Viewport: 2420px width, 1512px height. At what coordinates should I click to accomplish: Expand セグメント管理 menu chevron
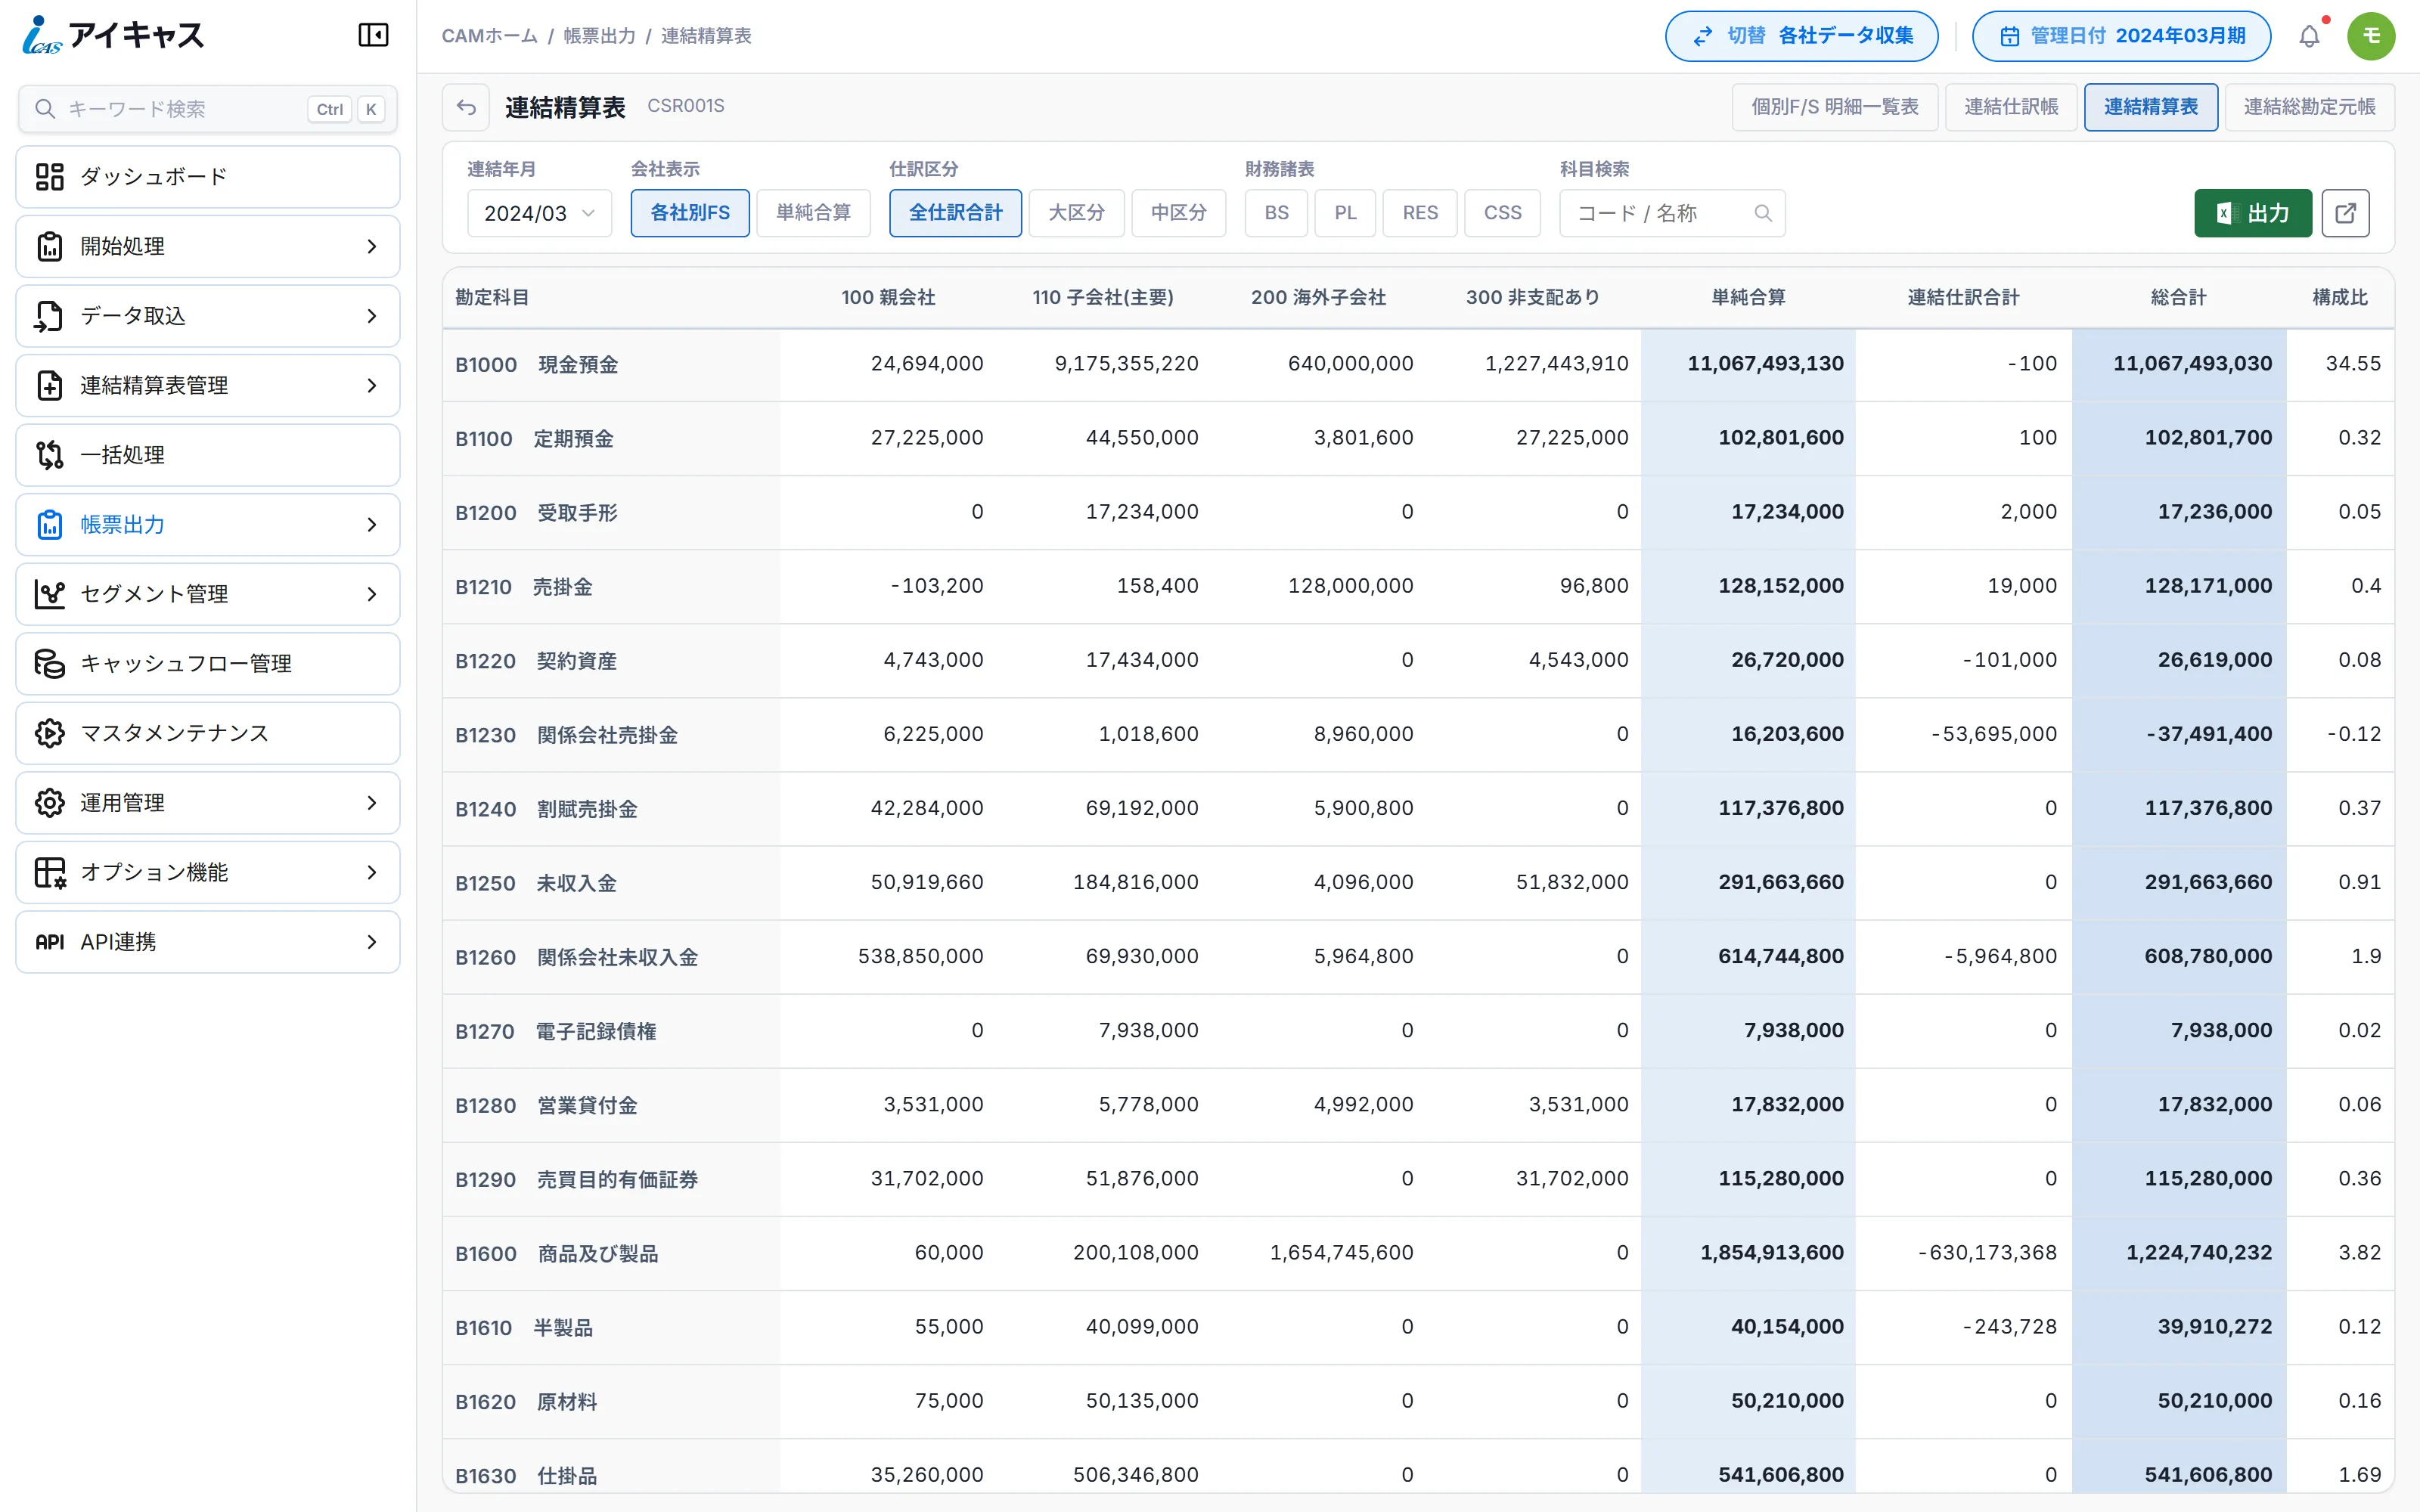pos(372,594)
